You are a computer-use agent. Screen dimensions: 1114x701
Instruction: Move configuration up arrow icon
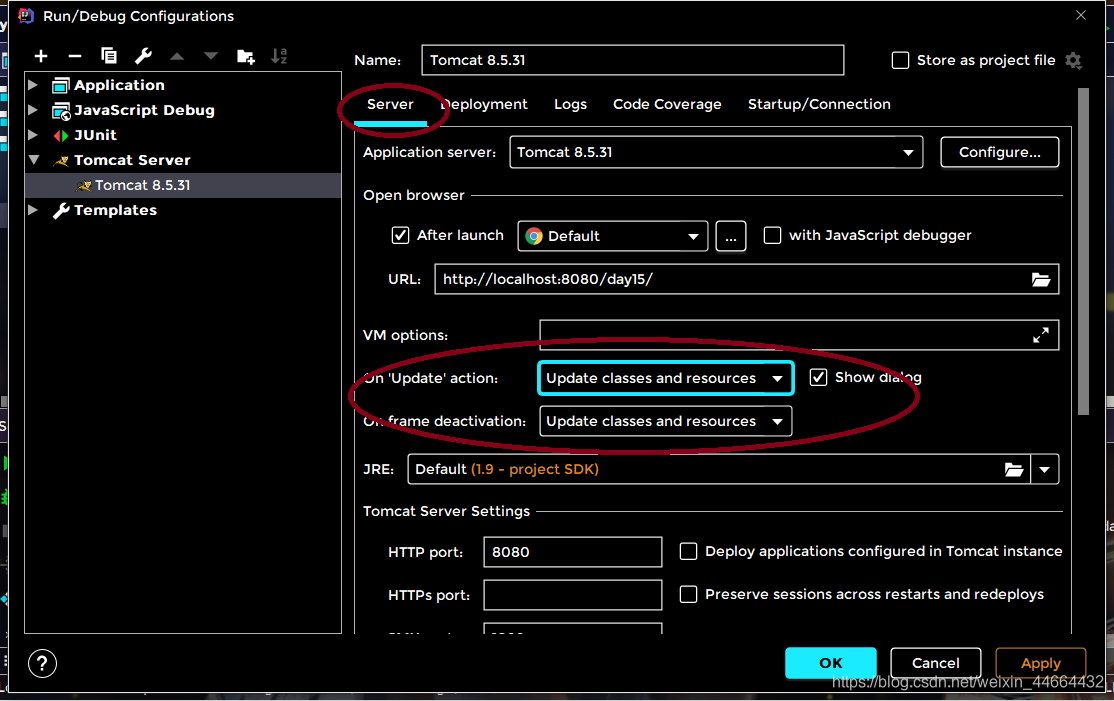tap(177, 56)
